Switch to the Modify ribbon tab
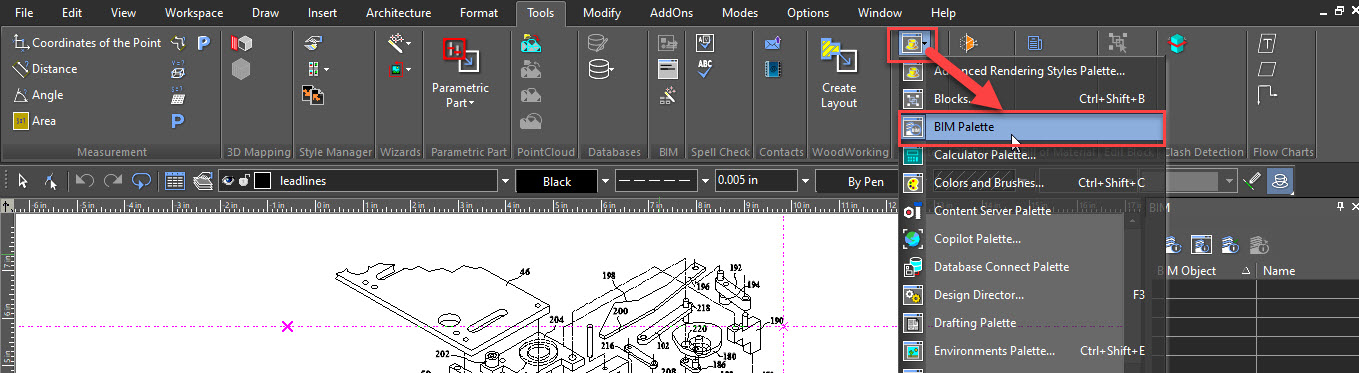Image resolution: width=1359 pixels, height=373 pixels. (x=601, y=13)
